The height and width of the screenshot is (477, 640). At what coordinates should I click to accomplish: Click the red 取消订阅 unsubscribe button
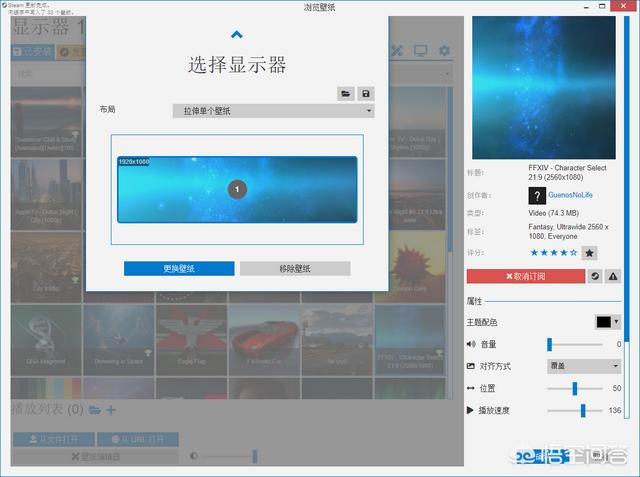(526, 276)
